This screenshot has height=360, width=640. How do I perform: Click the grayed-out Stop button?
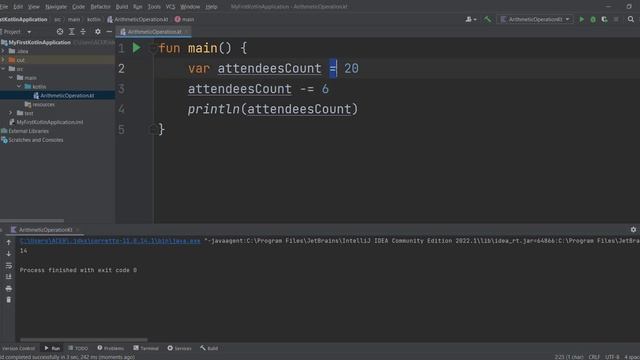[x=616, y=19]
